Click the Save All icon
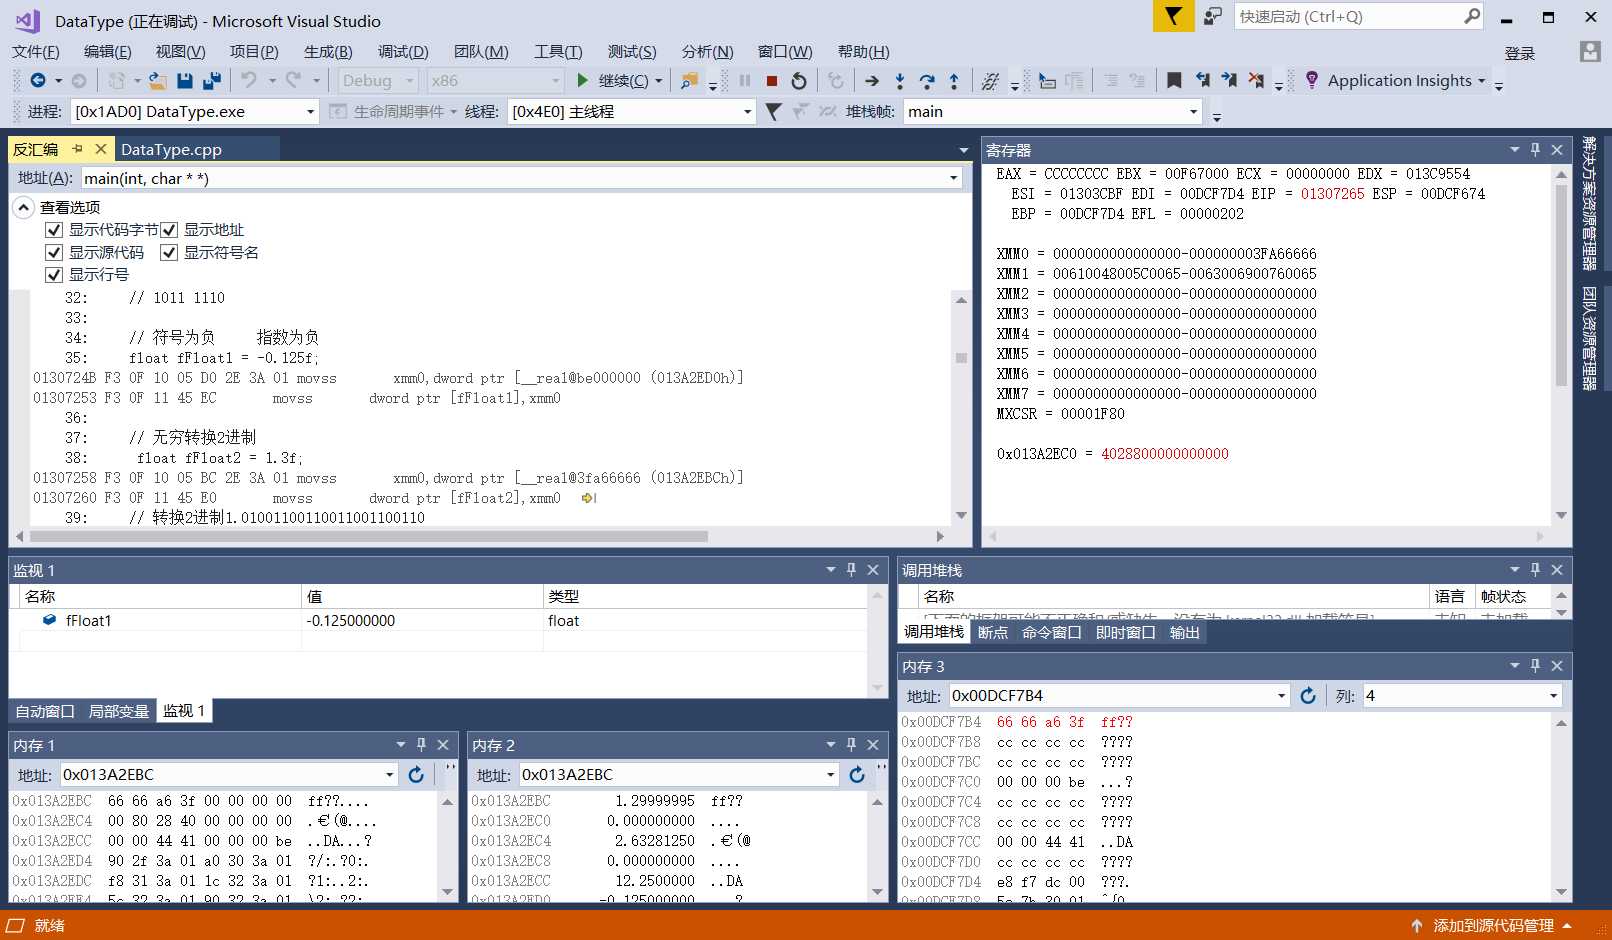The width and height of the screenshot is (1612, 940). 211,80
